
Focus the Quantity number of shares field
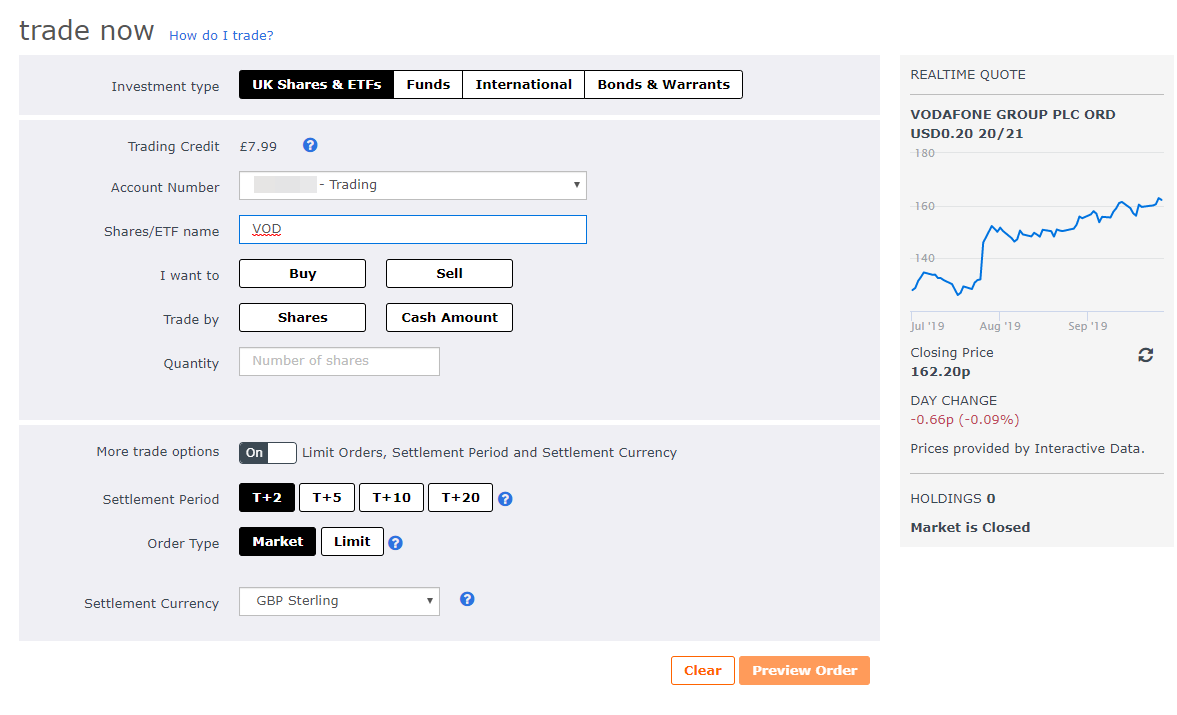tap(339, 362)
